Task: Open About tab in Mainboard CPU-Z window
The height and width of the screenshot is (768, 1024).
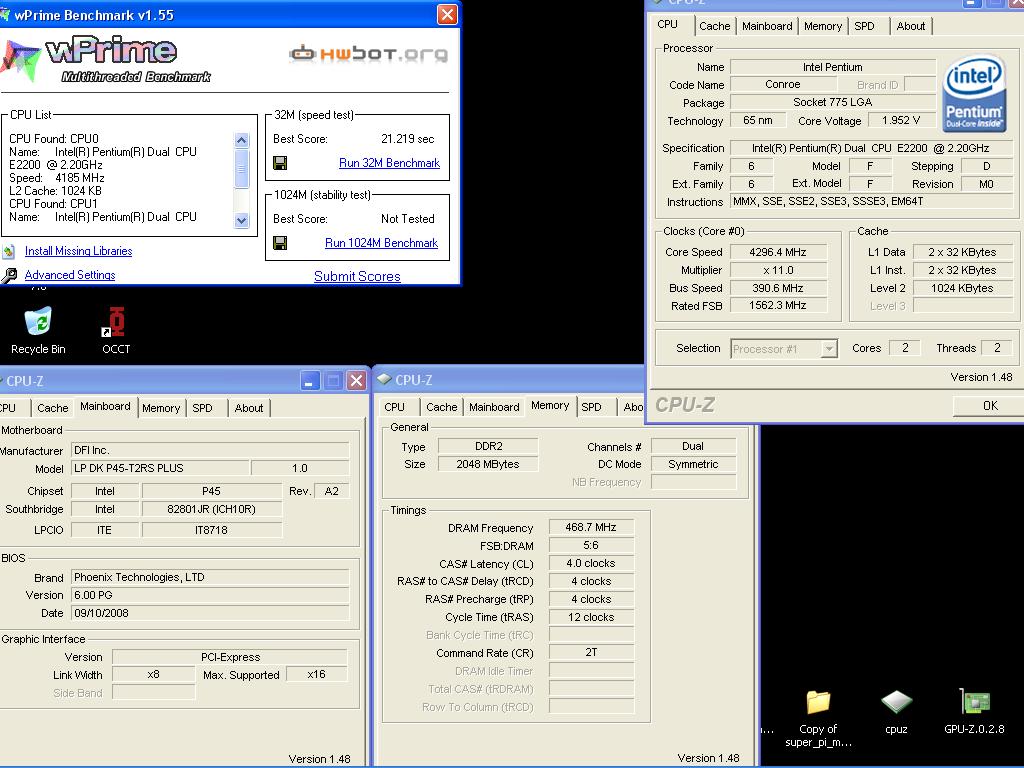Action: tap(249, 408)
